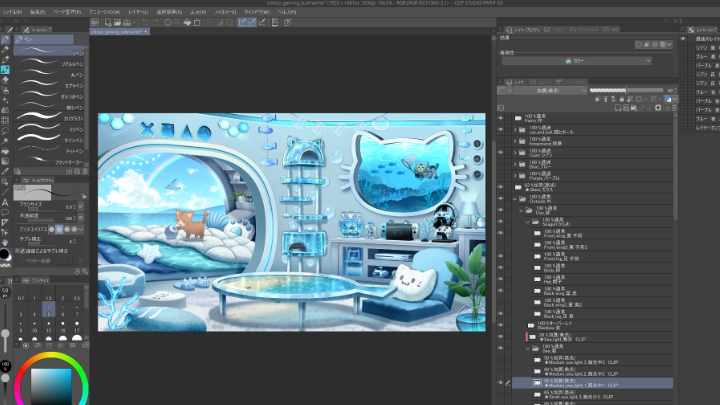Viewport: 720px width, 405px height.
Task: Expand the Cyan folder
Action: (515, 152)
